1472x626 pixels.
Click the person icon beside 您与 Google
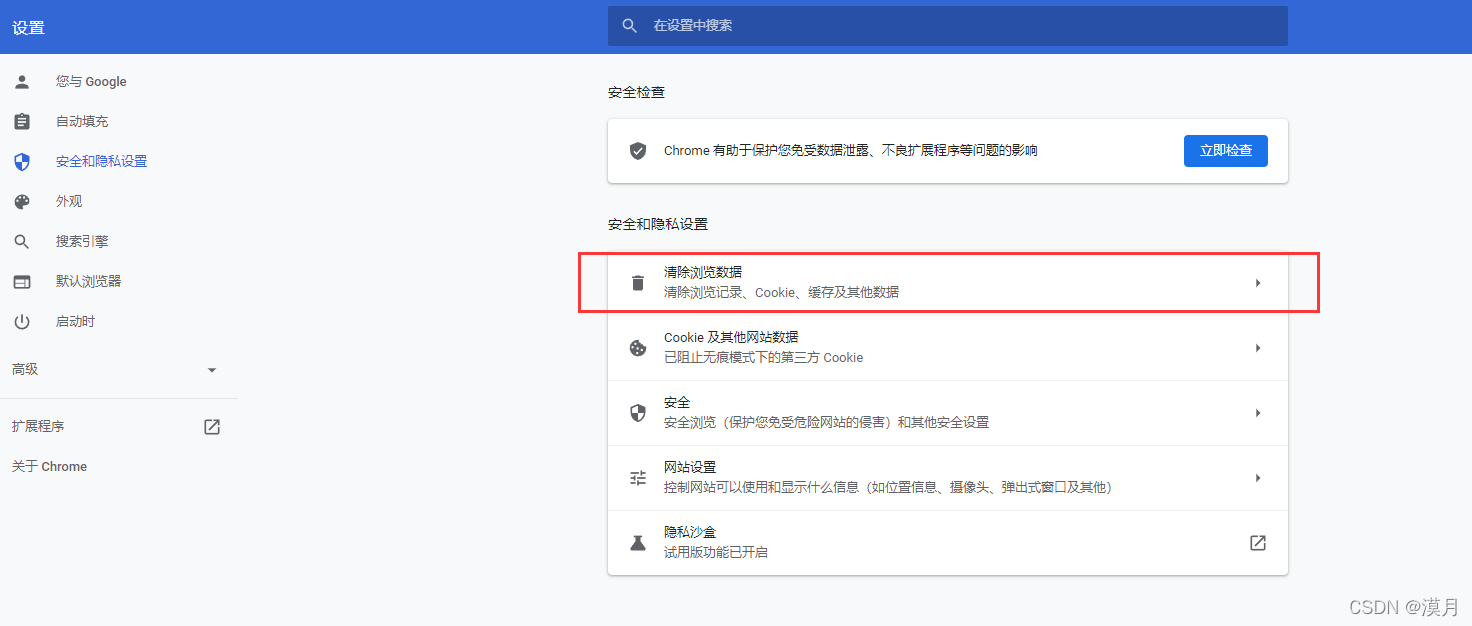point(22,82)
